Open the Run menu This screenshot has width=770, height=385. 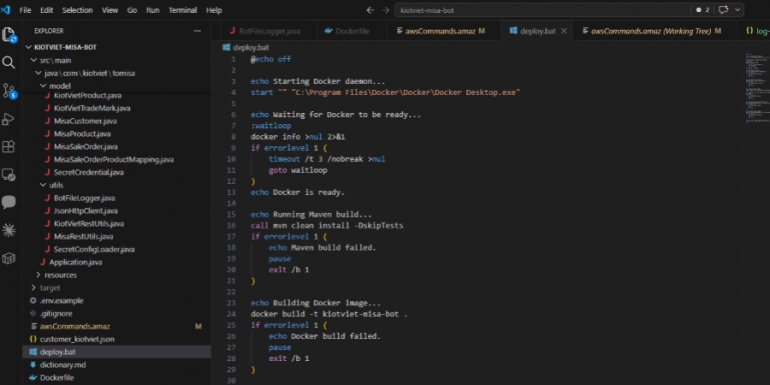point(153,10)
